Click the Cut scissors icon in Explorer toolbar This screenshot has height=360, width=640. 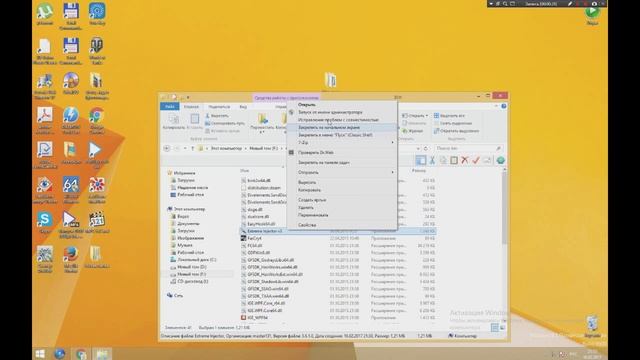[432, 160]
